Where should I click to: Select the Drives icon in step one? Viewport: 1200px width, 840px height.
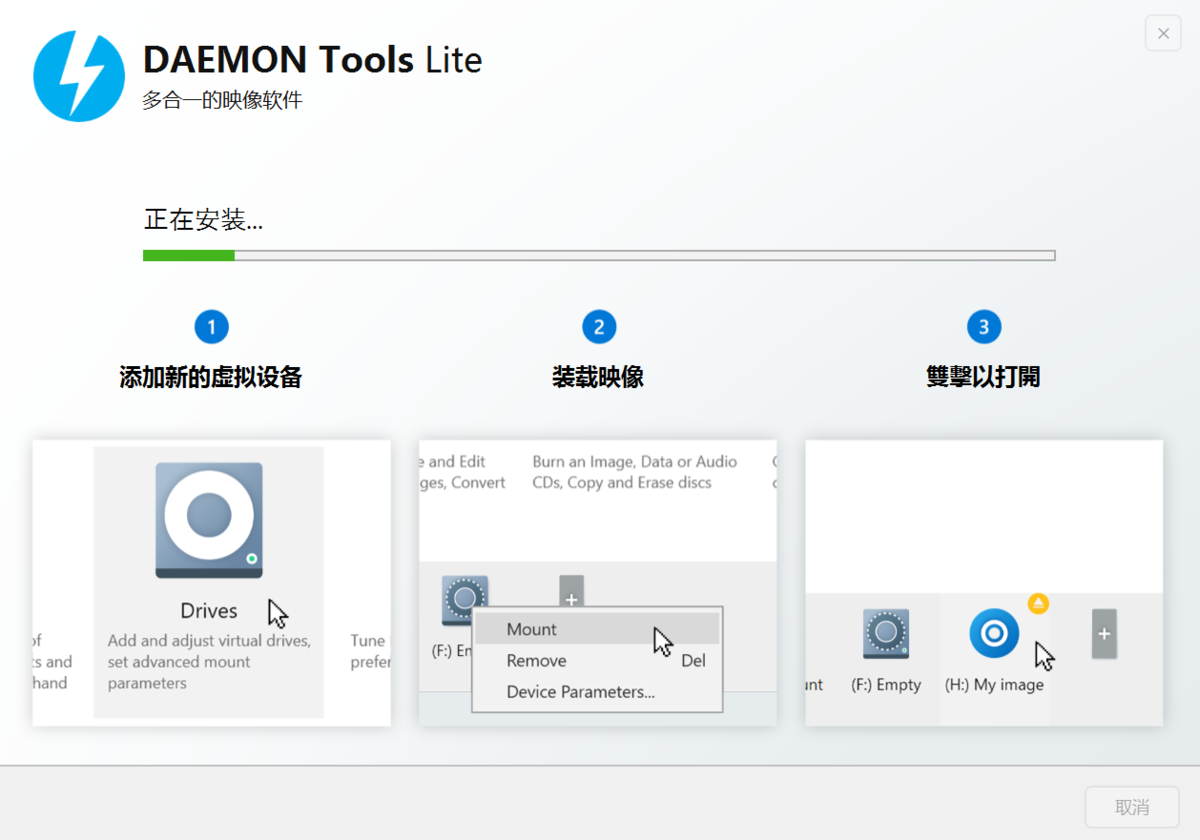209,518
